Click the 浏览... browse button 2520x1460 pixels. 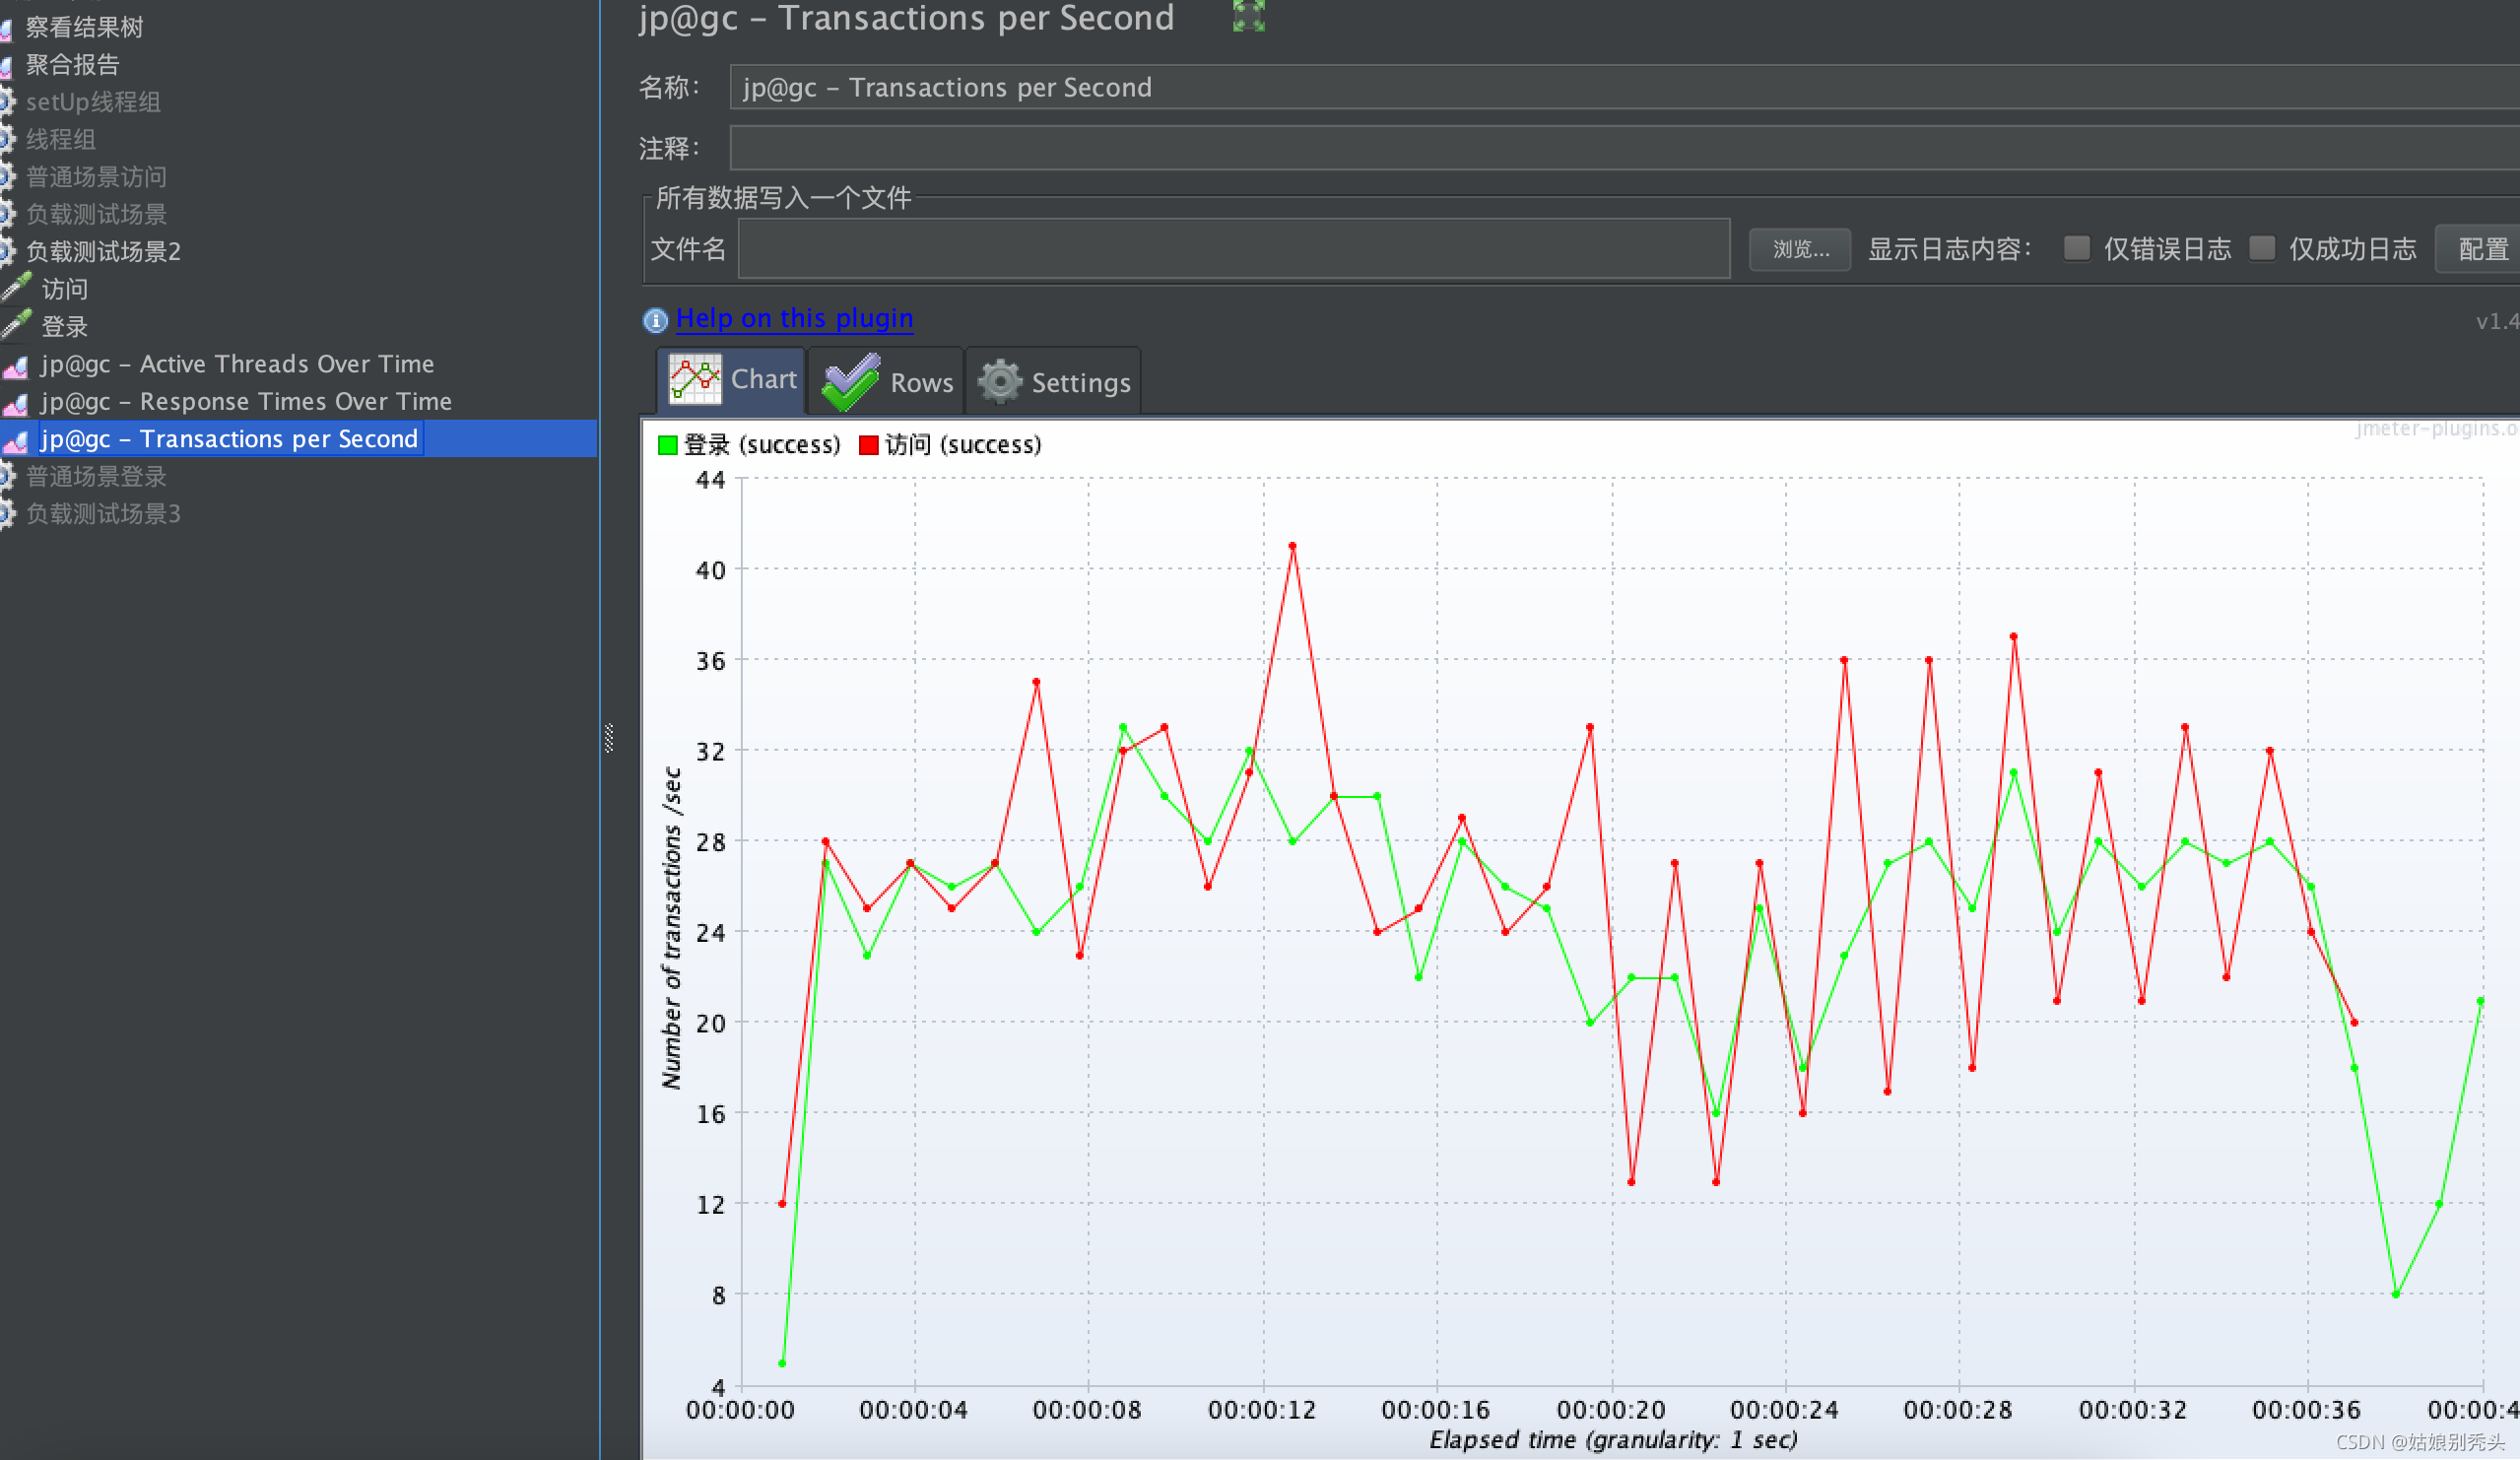point(1799,249)
